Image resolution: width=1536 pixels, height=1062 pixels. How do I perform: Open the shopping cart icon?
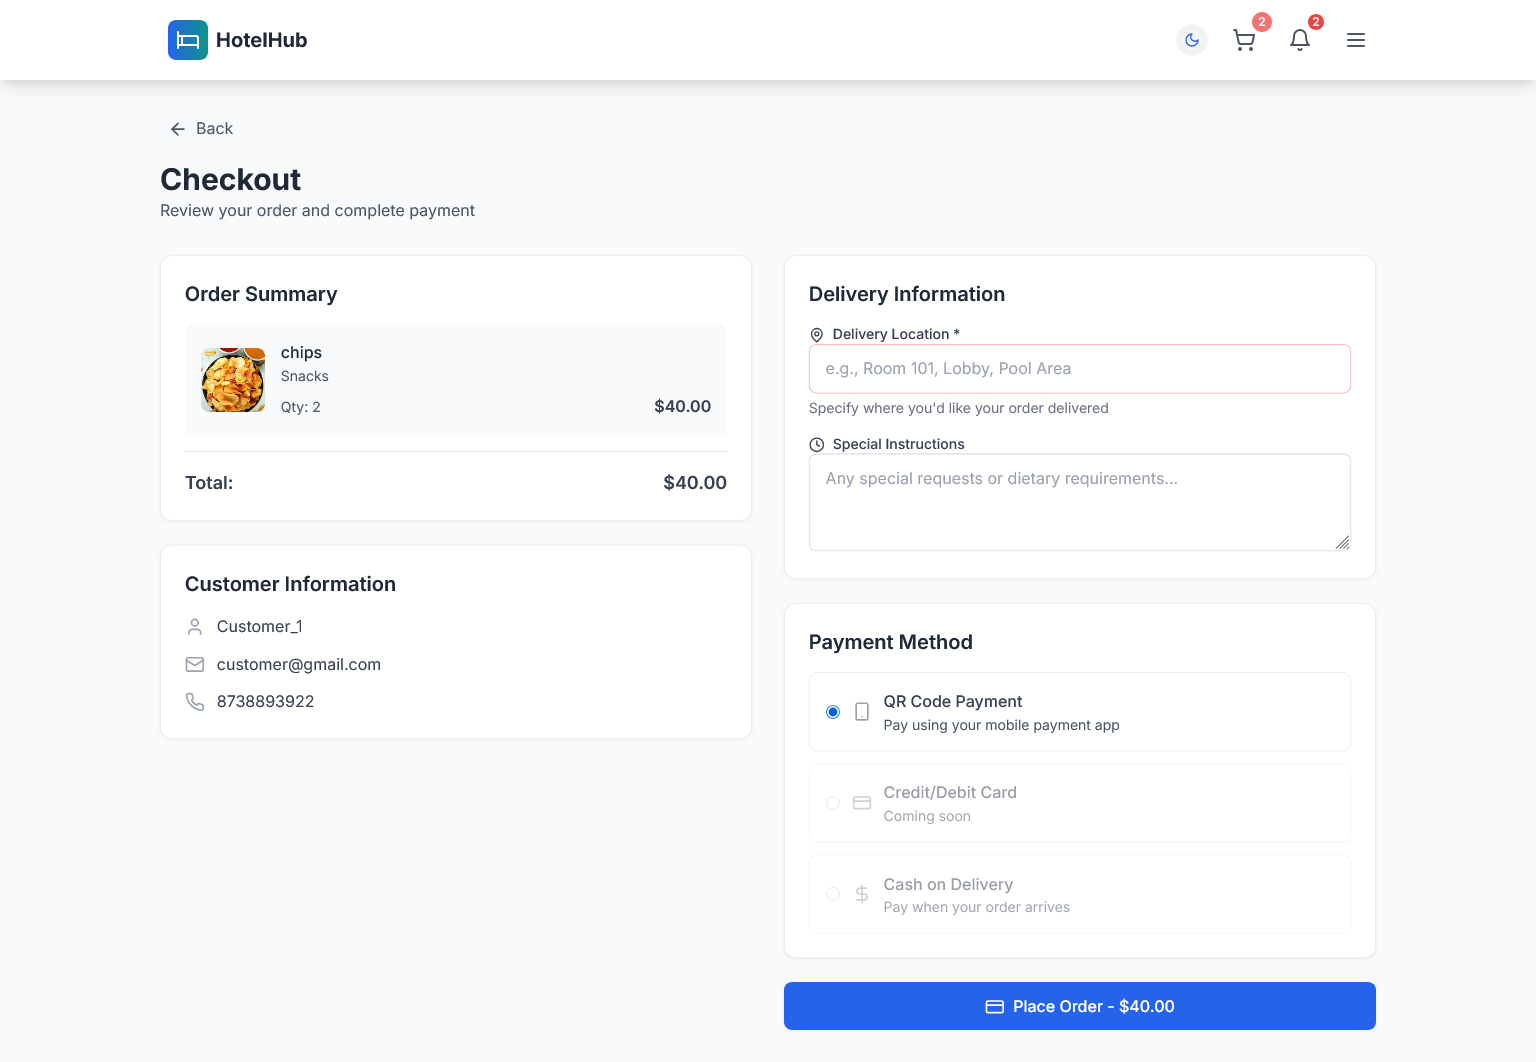1244,40
